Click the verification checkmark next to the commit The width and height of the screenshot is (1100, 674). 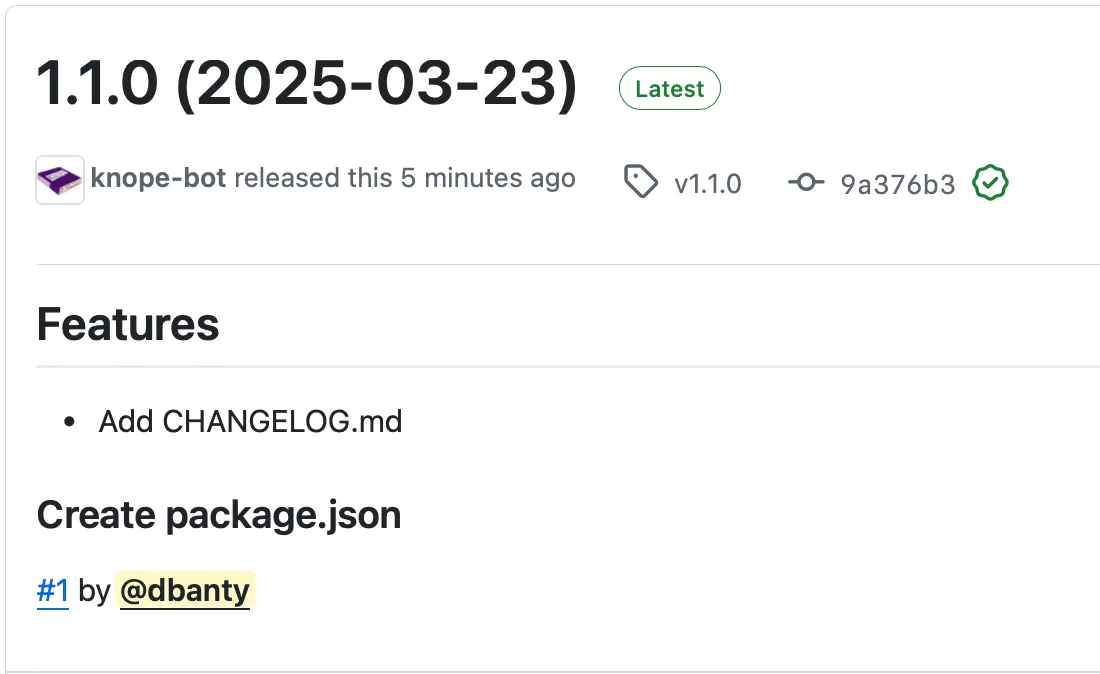(x=990, y=183)
